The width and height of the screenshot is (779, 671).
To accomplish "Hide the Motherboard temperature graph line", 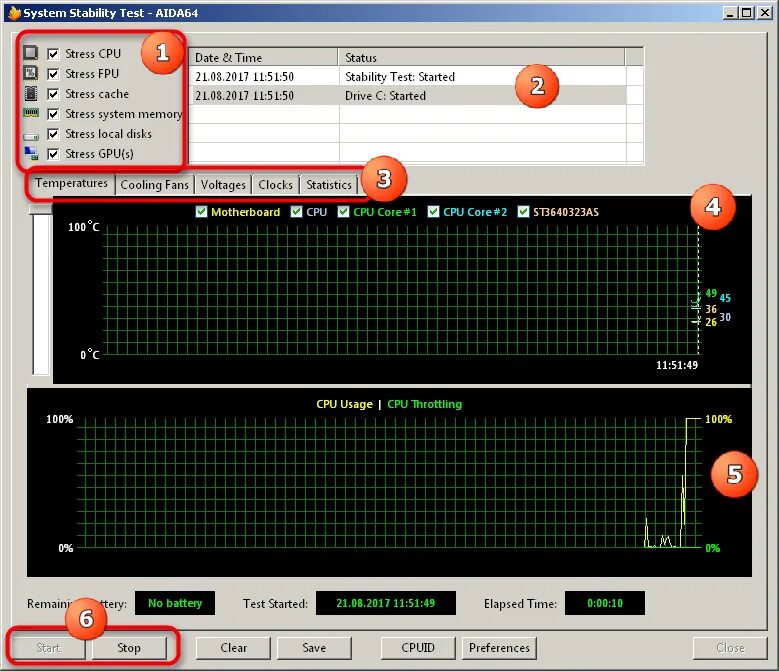I will coord(201,212).
